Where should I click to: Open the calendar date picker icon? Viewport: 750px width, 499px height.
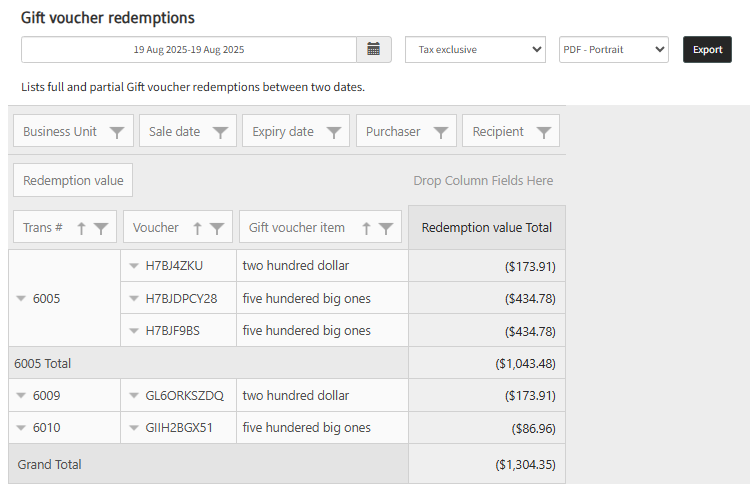click(x=373, y=49)
